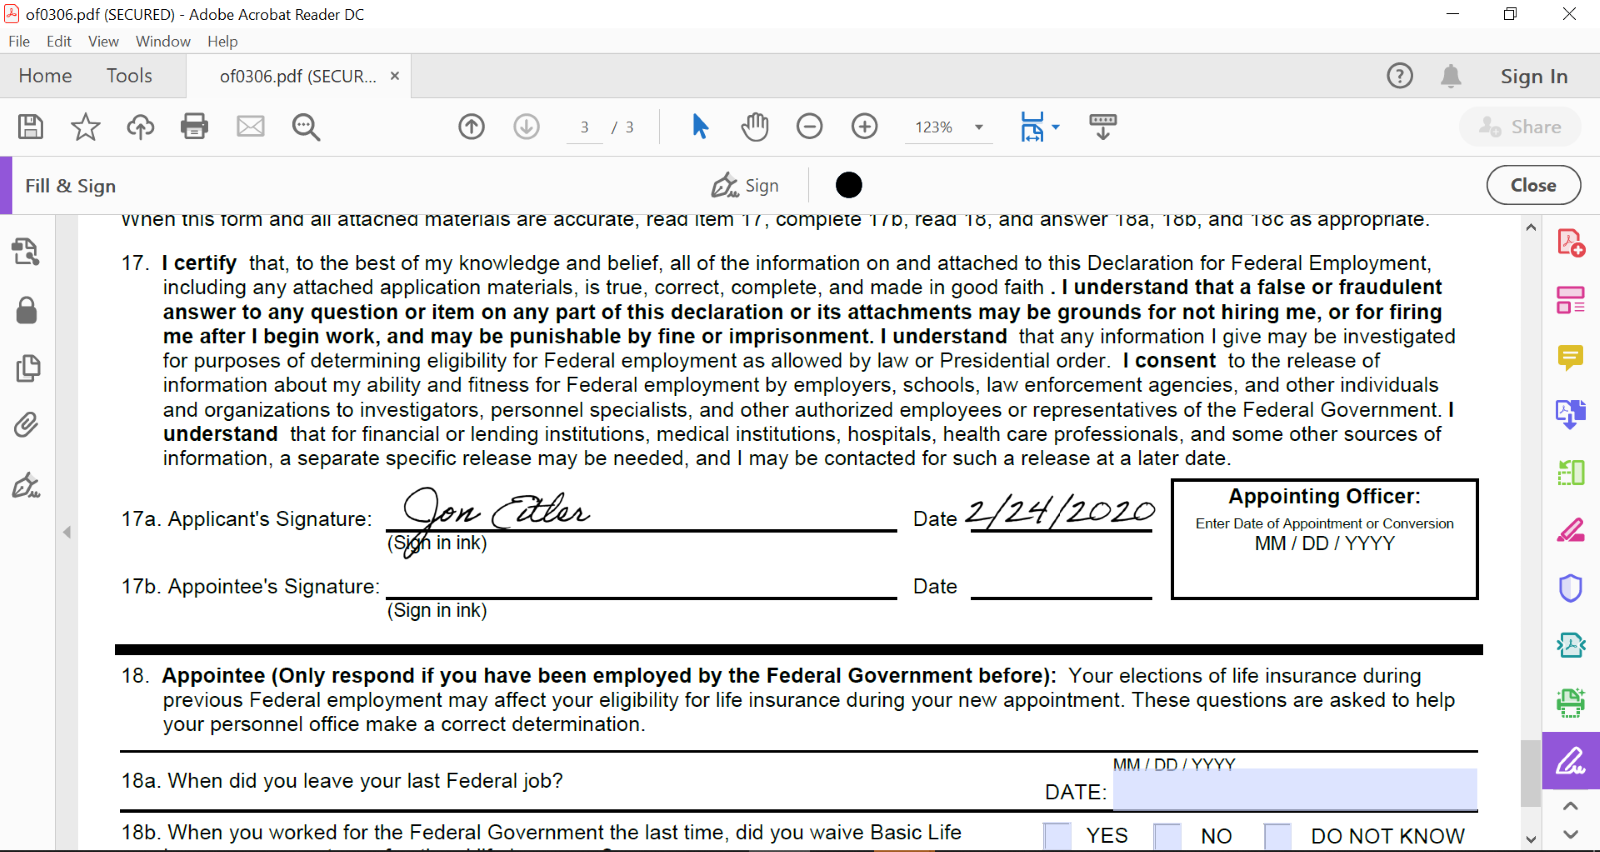Check the NO box for 18b
Viewport: 1600px width, 852px height.
tap(1168, 836)
